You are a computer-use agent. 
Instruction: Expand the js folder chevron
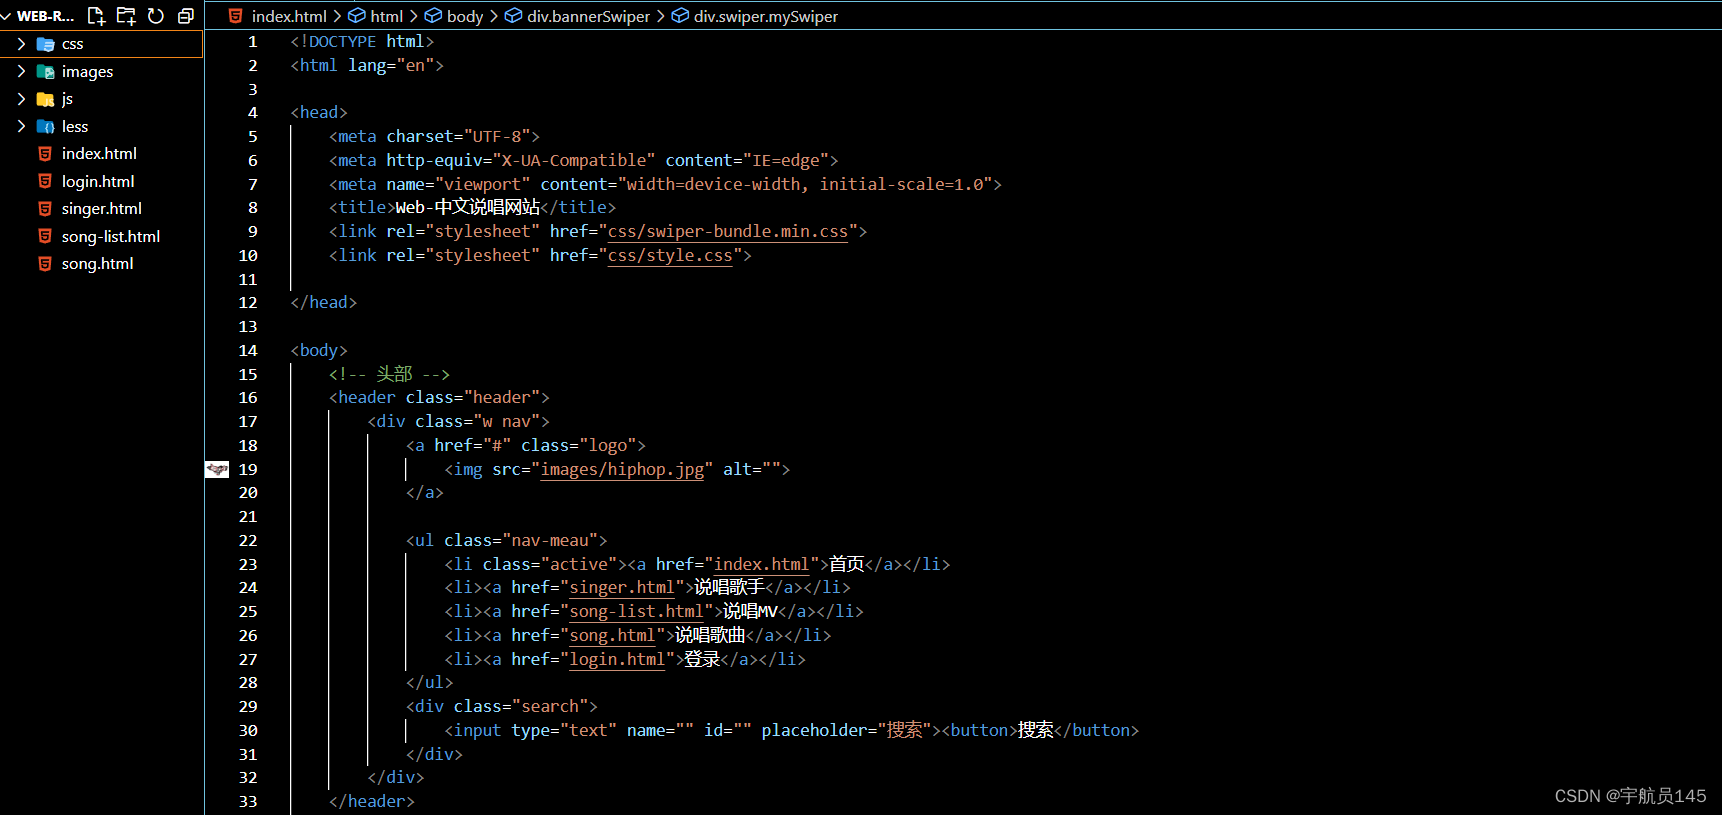click(x=21, y=99)
